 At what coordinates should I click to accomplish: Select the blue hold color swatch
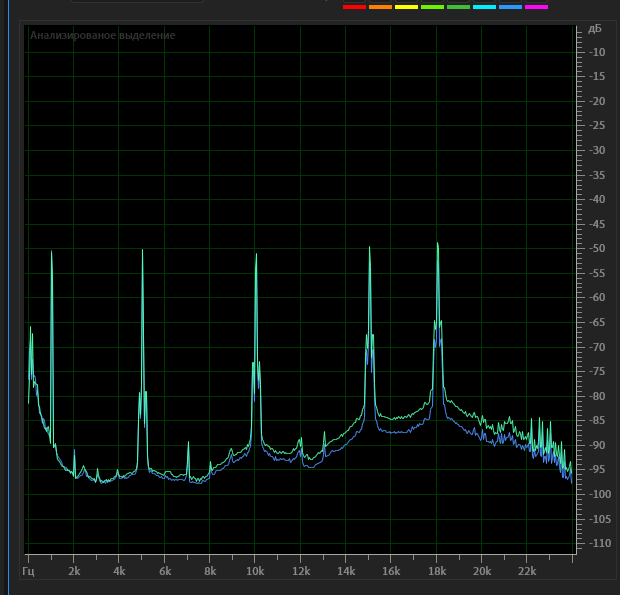[x=510, y=7]
